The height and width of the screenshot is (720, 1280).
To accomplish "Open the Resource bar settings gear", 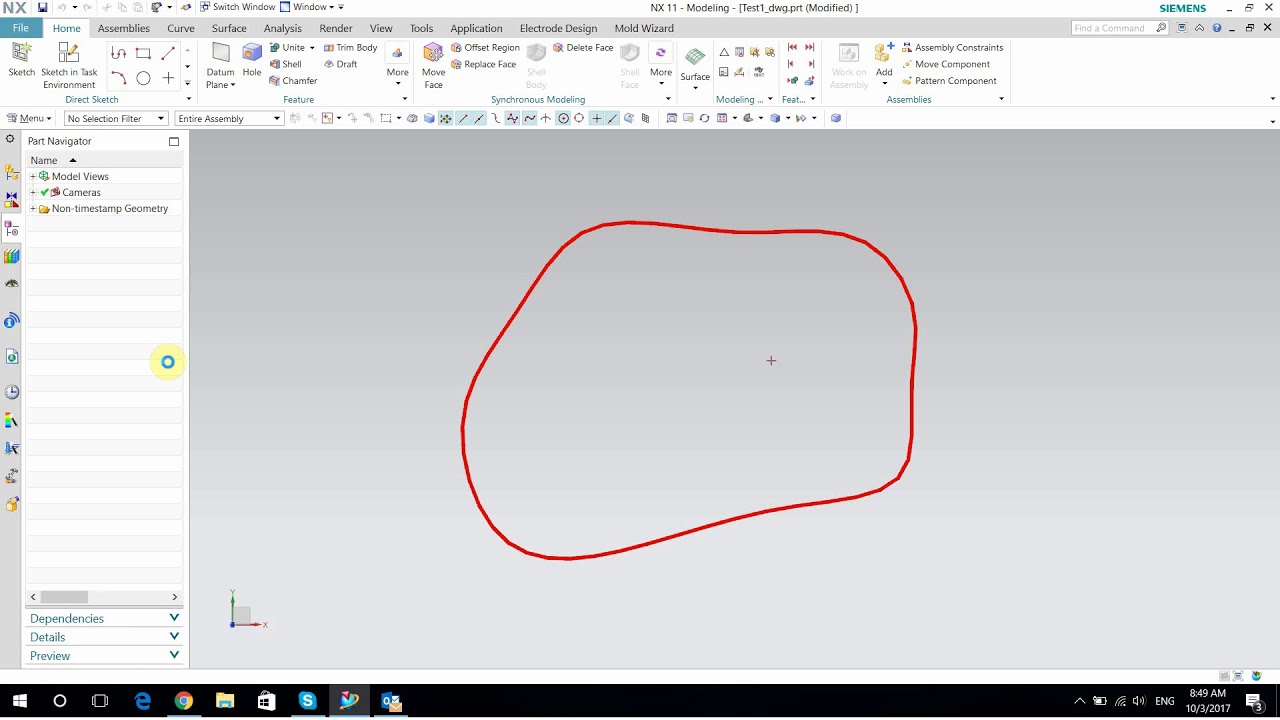I will click(x=10, y=139).
